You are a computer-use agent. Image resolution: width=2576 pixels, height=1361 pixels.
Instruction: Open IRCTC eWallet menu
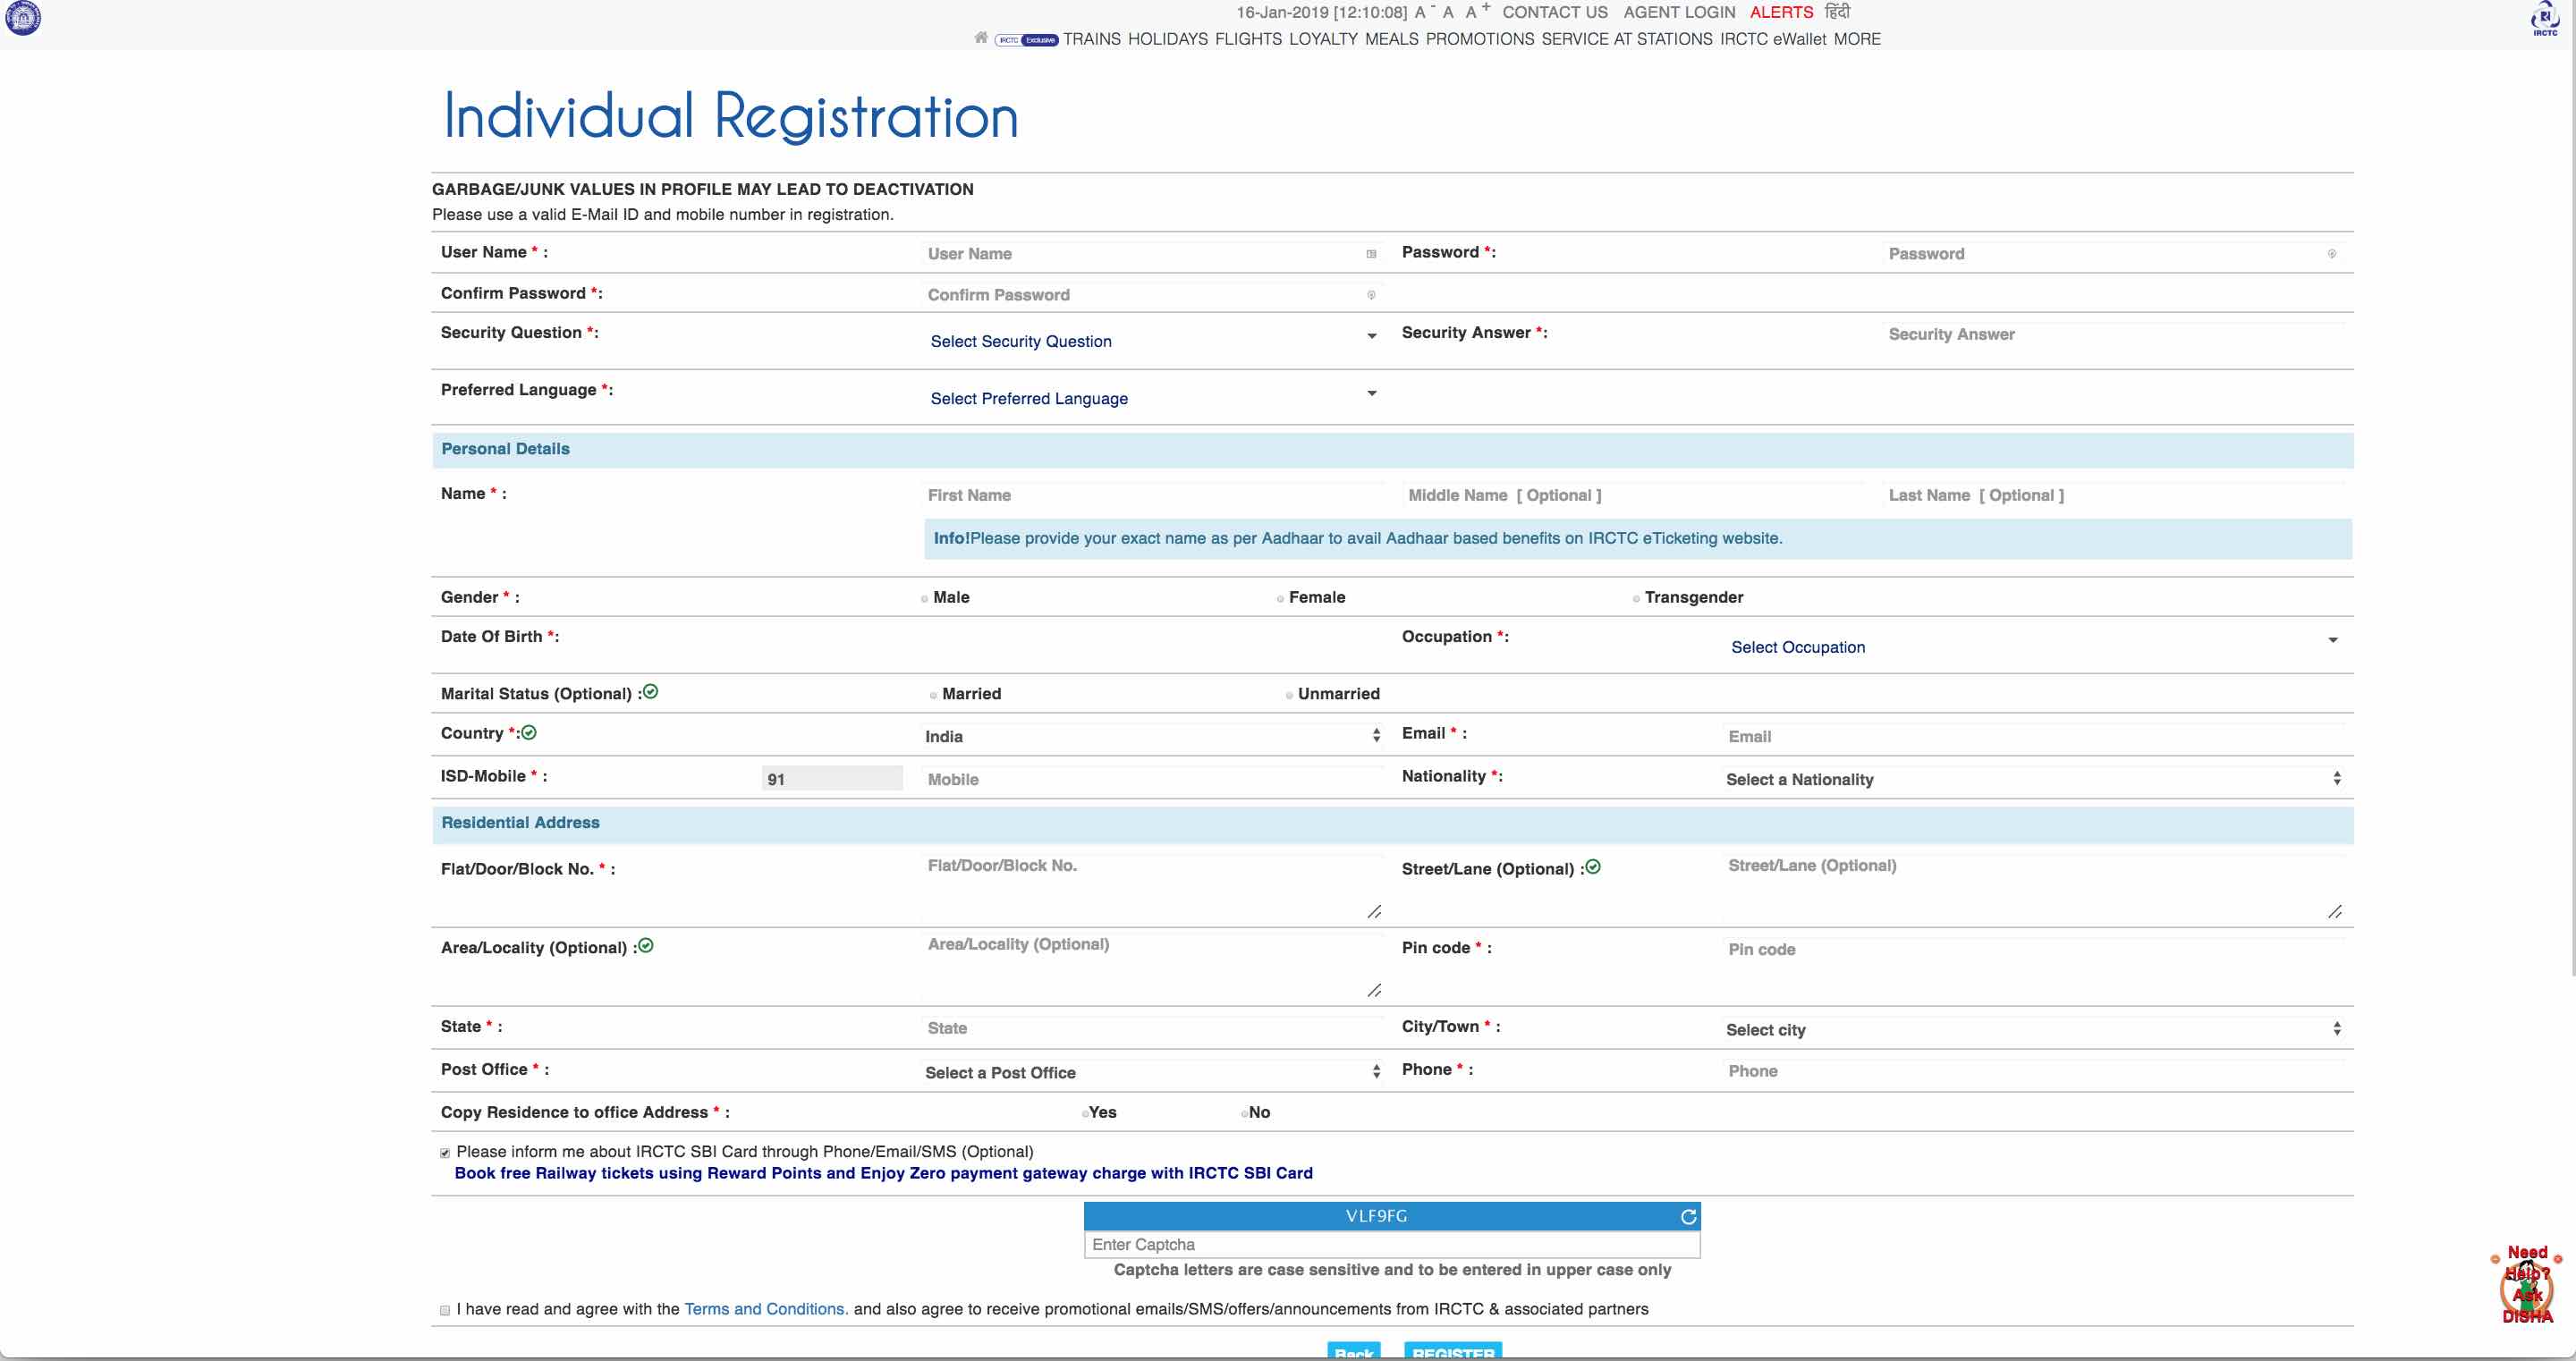(1772, 39)
